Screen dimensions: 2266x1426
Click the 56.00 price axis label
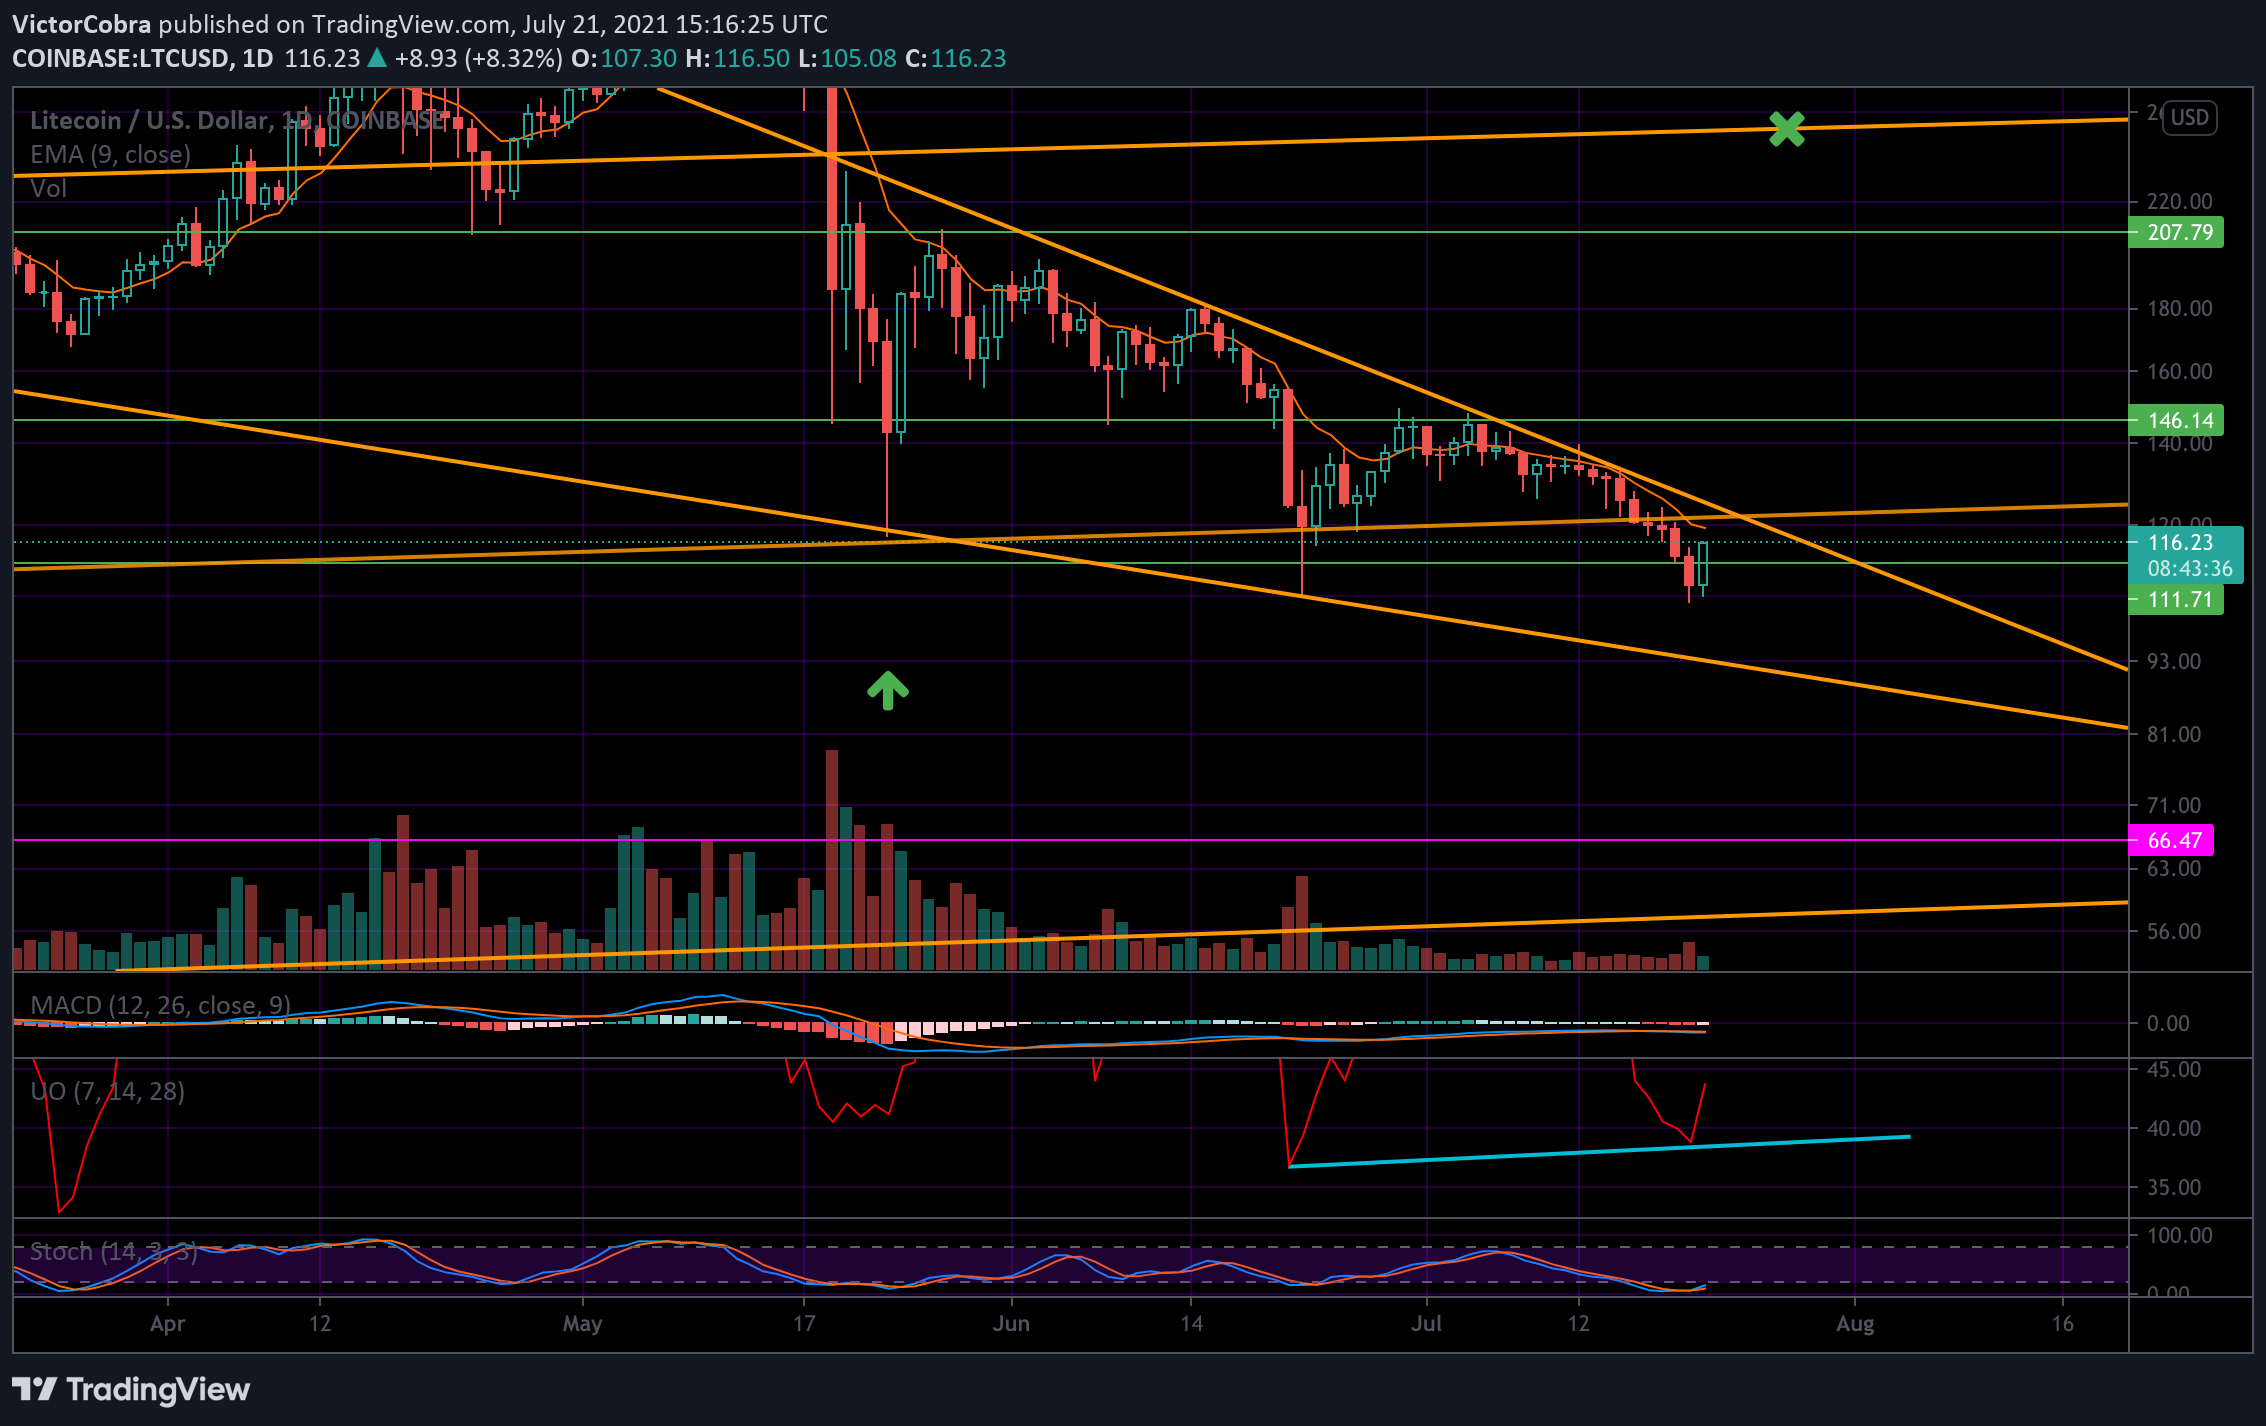pyautogui.click(x=2174, y=931)
